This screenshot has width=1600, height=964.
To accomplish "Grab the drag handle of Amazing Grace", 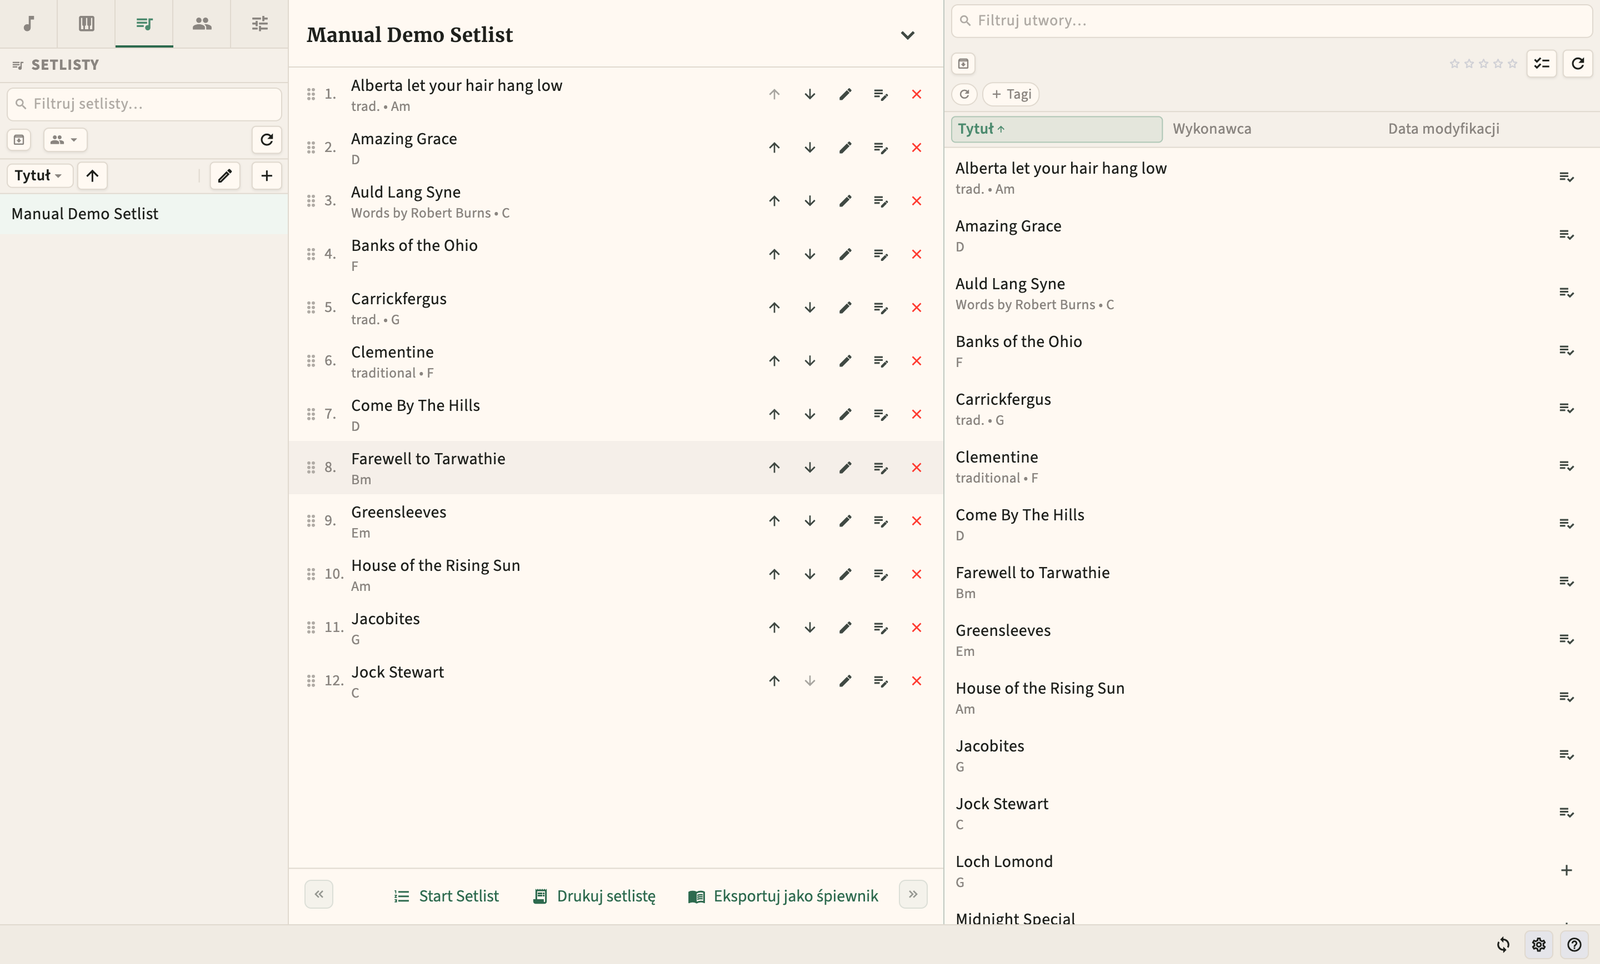I will point(311,148).
